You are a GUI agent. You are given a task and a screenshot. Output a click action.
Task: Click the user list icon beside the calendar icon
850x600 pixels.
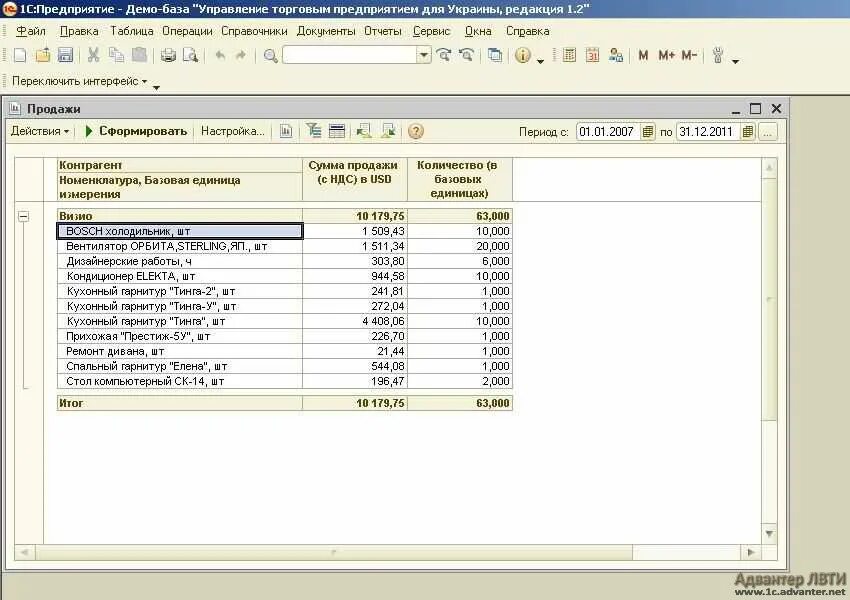[616, 55]
